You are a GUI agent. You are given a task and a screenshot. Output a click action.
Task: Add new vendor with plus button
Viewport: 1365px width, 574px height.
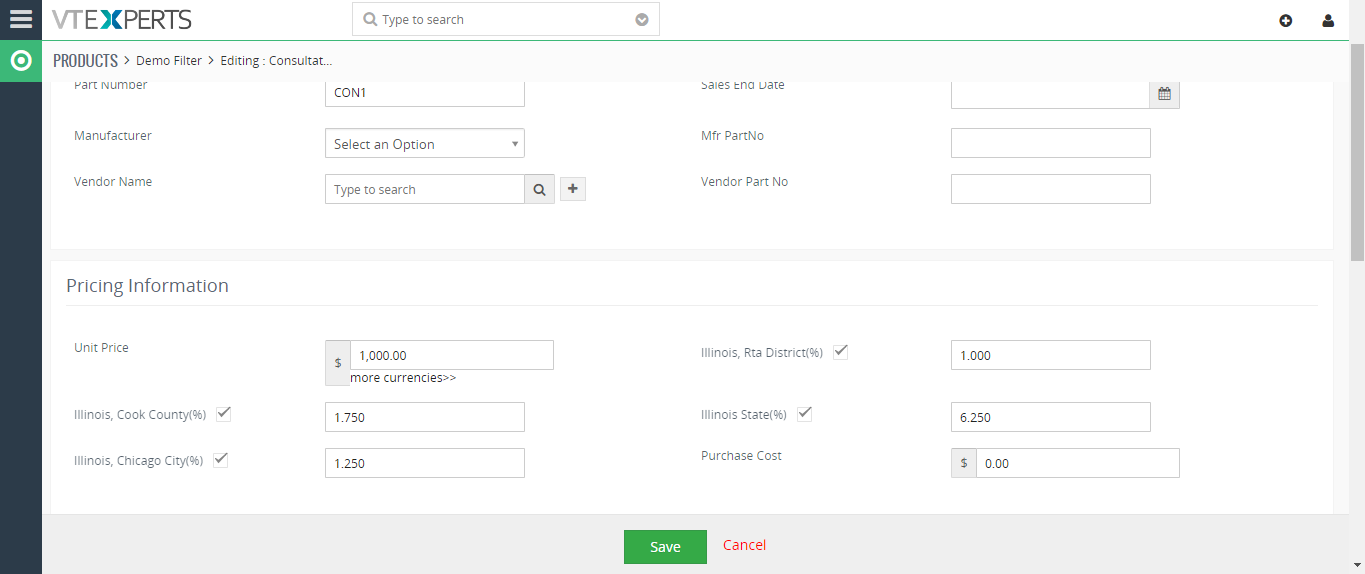click(572, 188)
